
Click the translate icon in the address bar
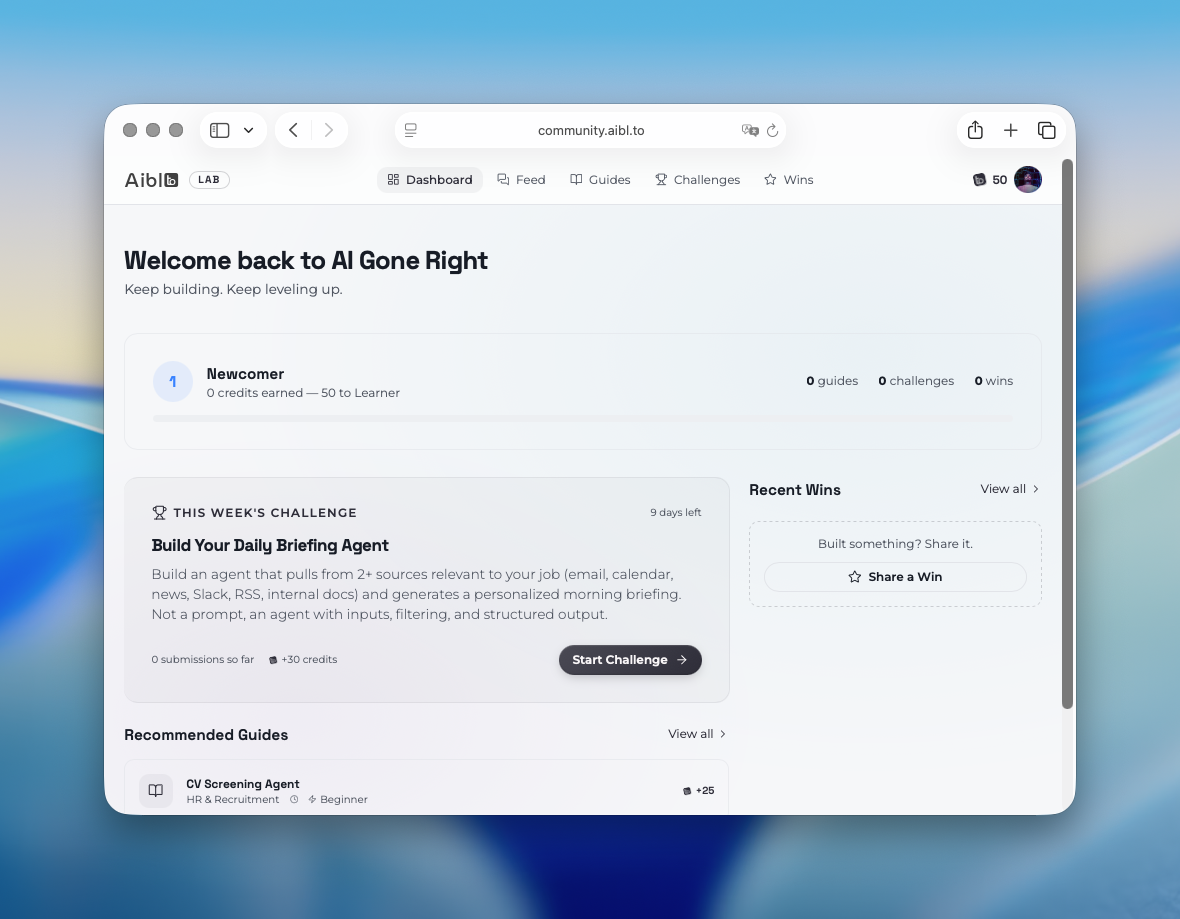click(x=750, y=130)
